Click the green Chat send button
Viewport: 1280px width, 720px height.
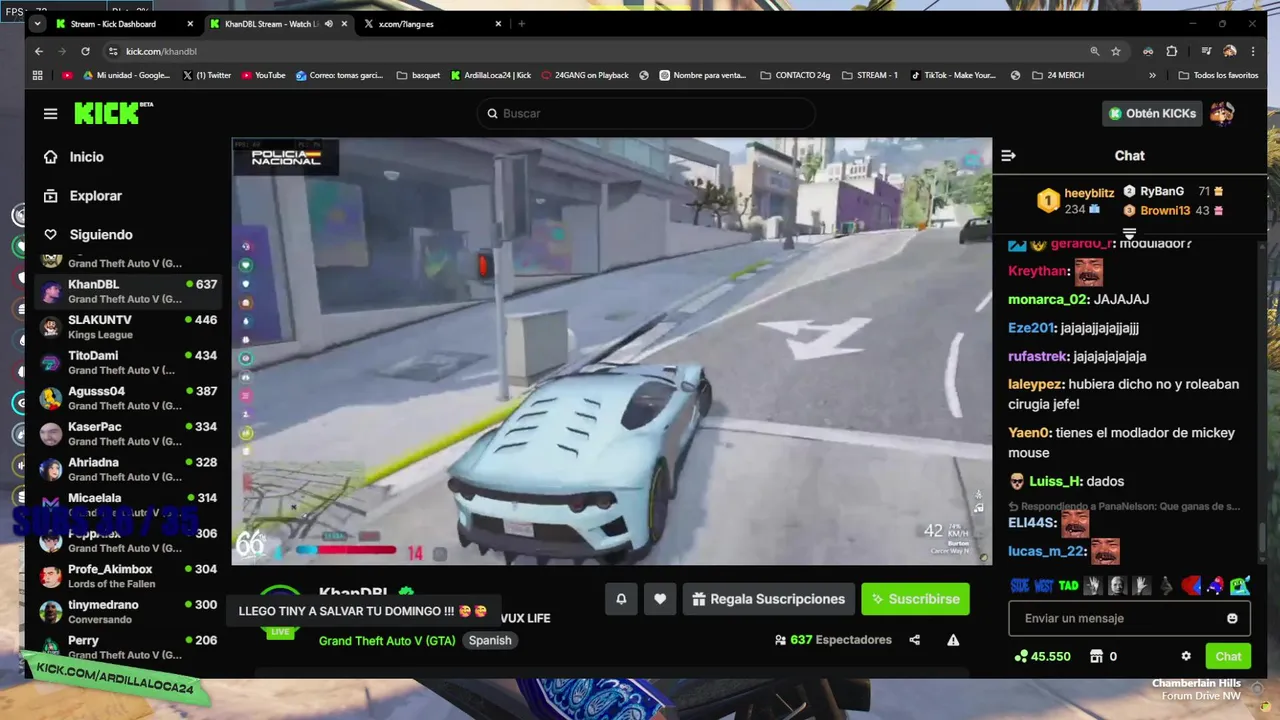[x=1228, y=656]
